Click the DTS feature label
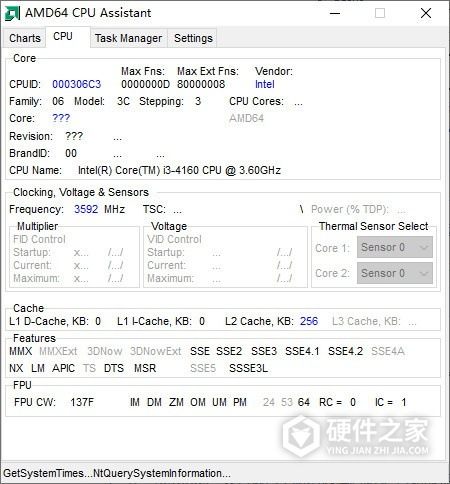Screen dimensions: 450x484 coord(114,368)
